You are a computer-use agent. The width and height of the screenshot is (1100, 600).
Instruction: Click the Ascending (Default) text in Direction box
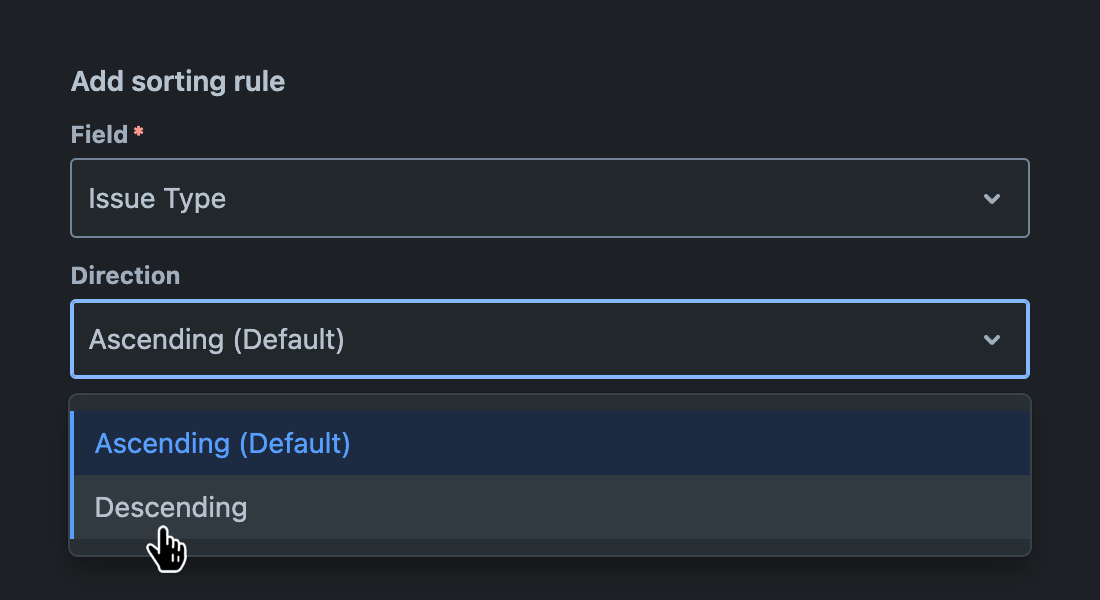click(216, 339)
